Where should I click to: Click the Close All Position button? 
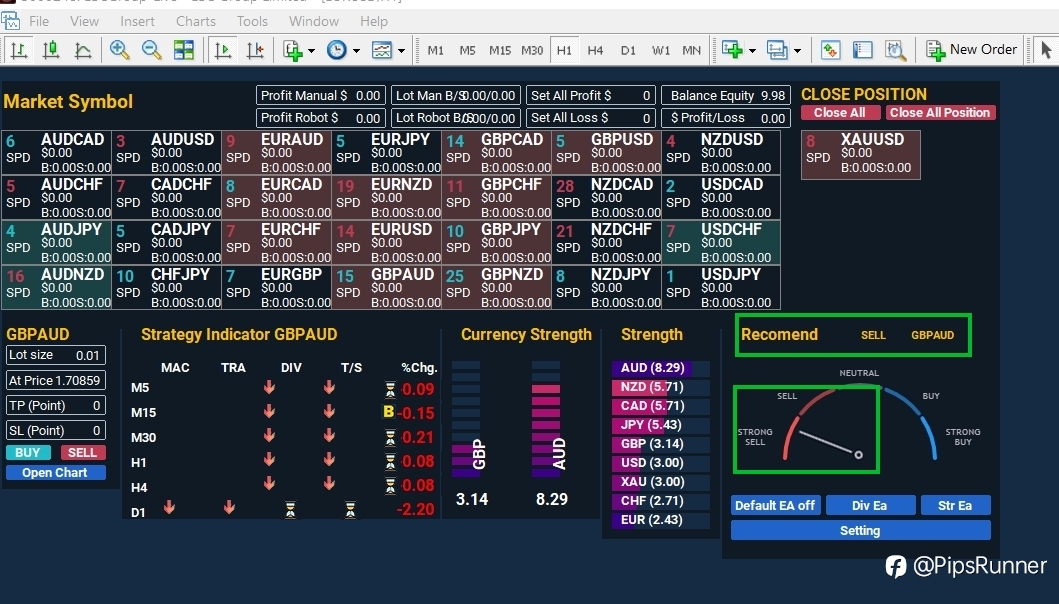(x=940, y=113)
